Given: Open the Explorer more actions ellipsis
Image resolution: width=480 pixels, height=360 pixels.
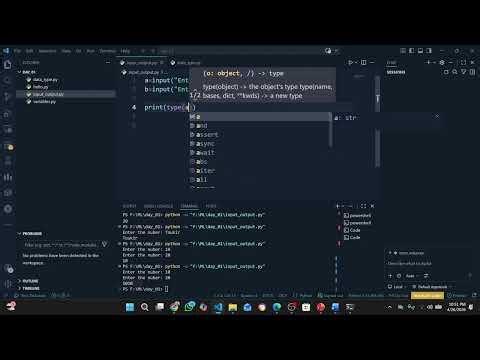Looking at the screenshot, I should point(108,62).
